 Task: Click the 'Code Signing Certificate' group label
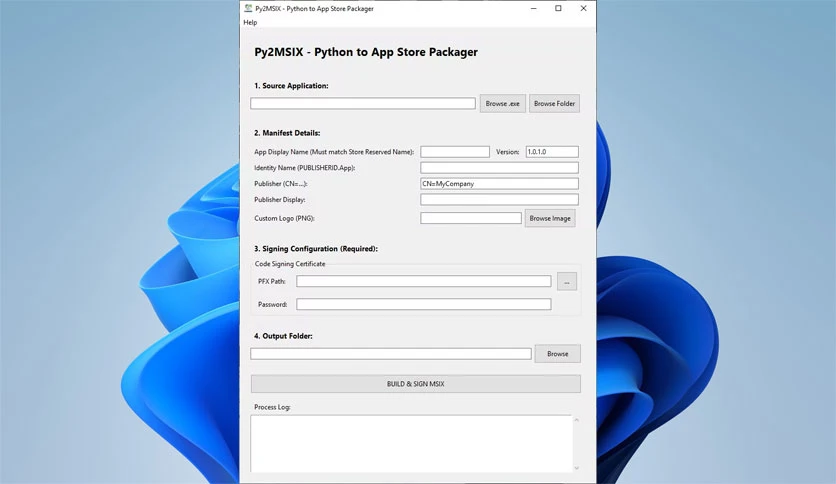tap(290, 263)
